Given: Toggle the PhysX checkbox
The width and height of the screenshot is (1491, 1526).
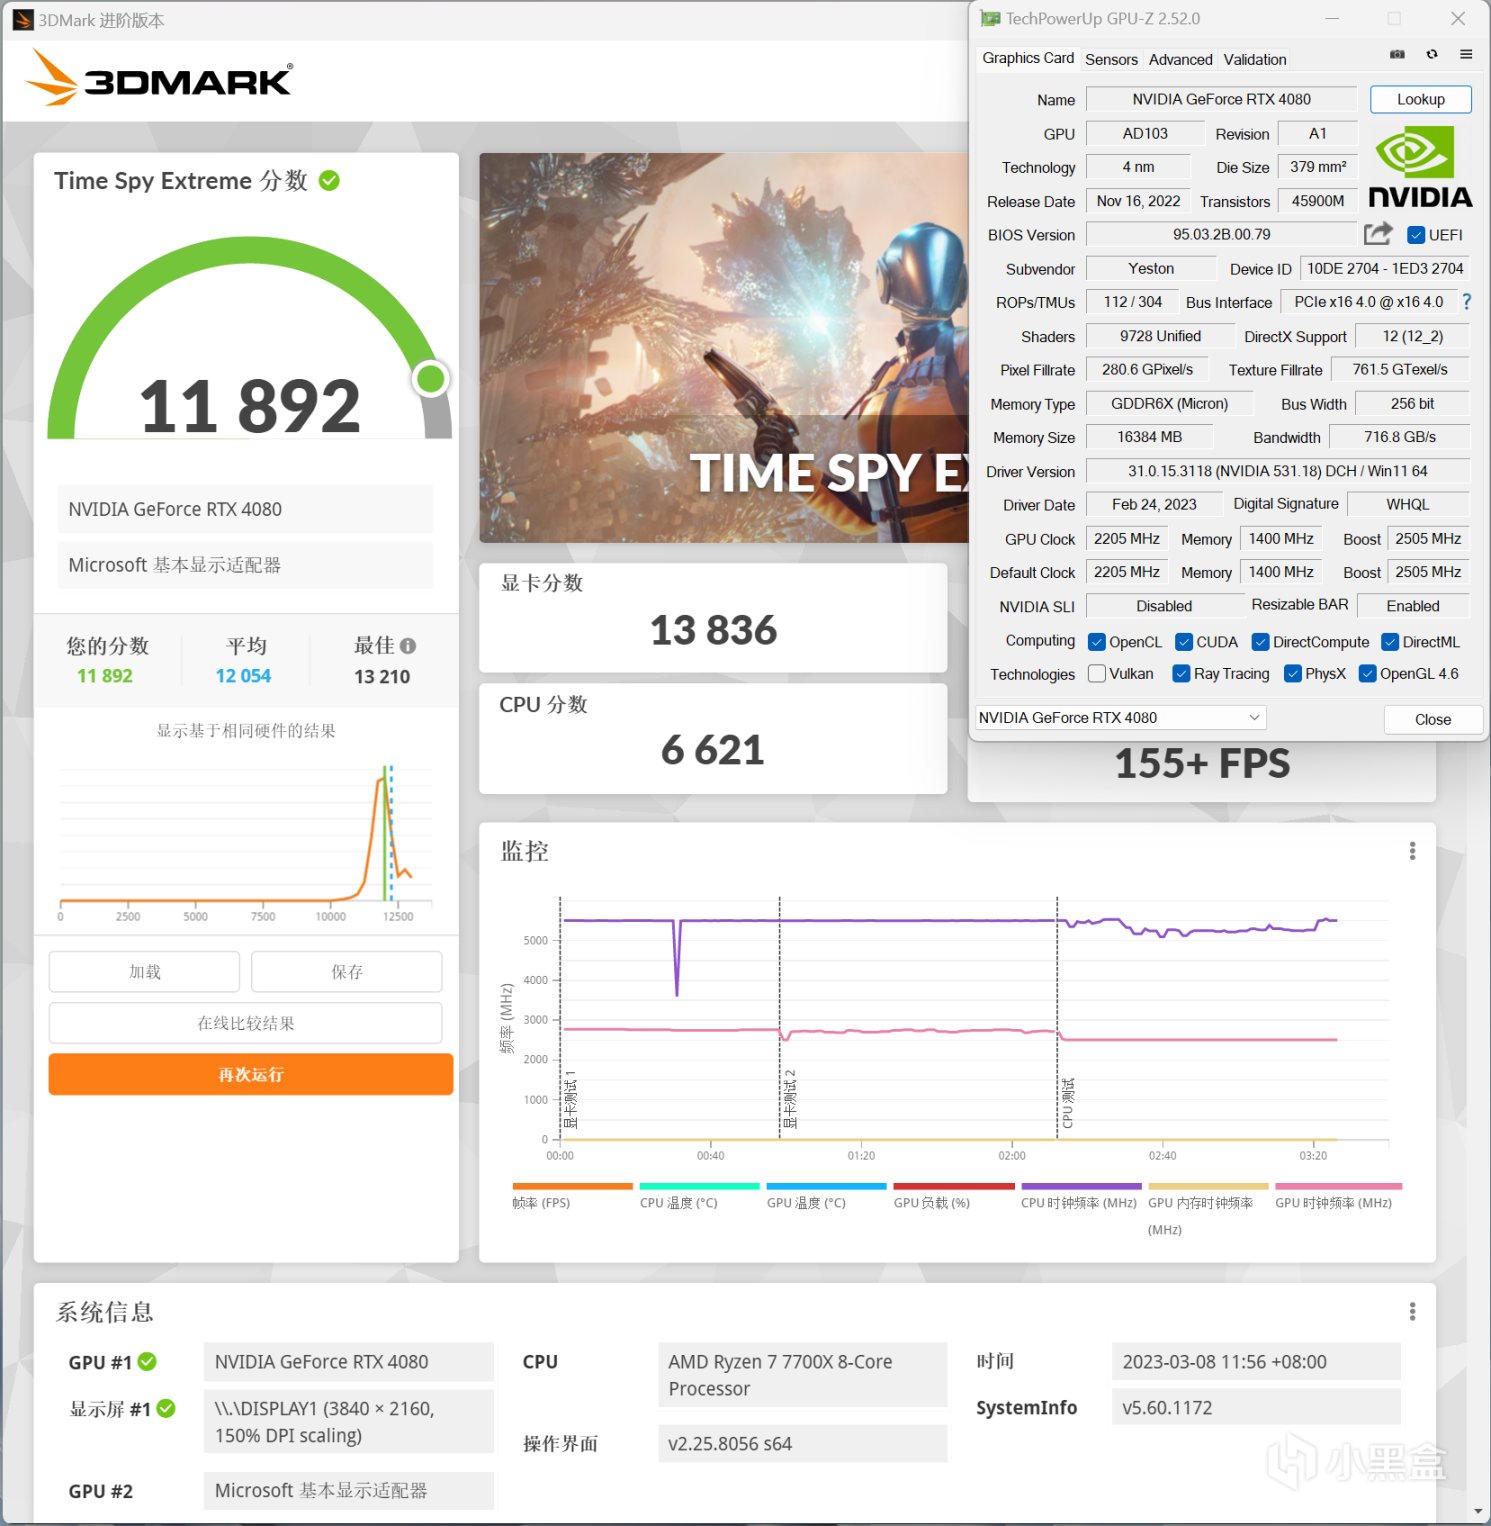Looking at the screenshot, I should tap(1293, 673).
